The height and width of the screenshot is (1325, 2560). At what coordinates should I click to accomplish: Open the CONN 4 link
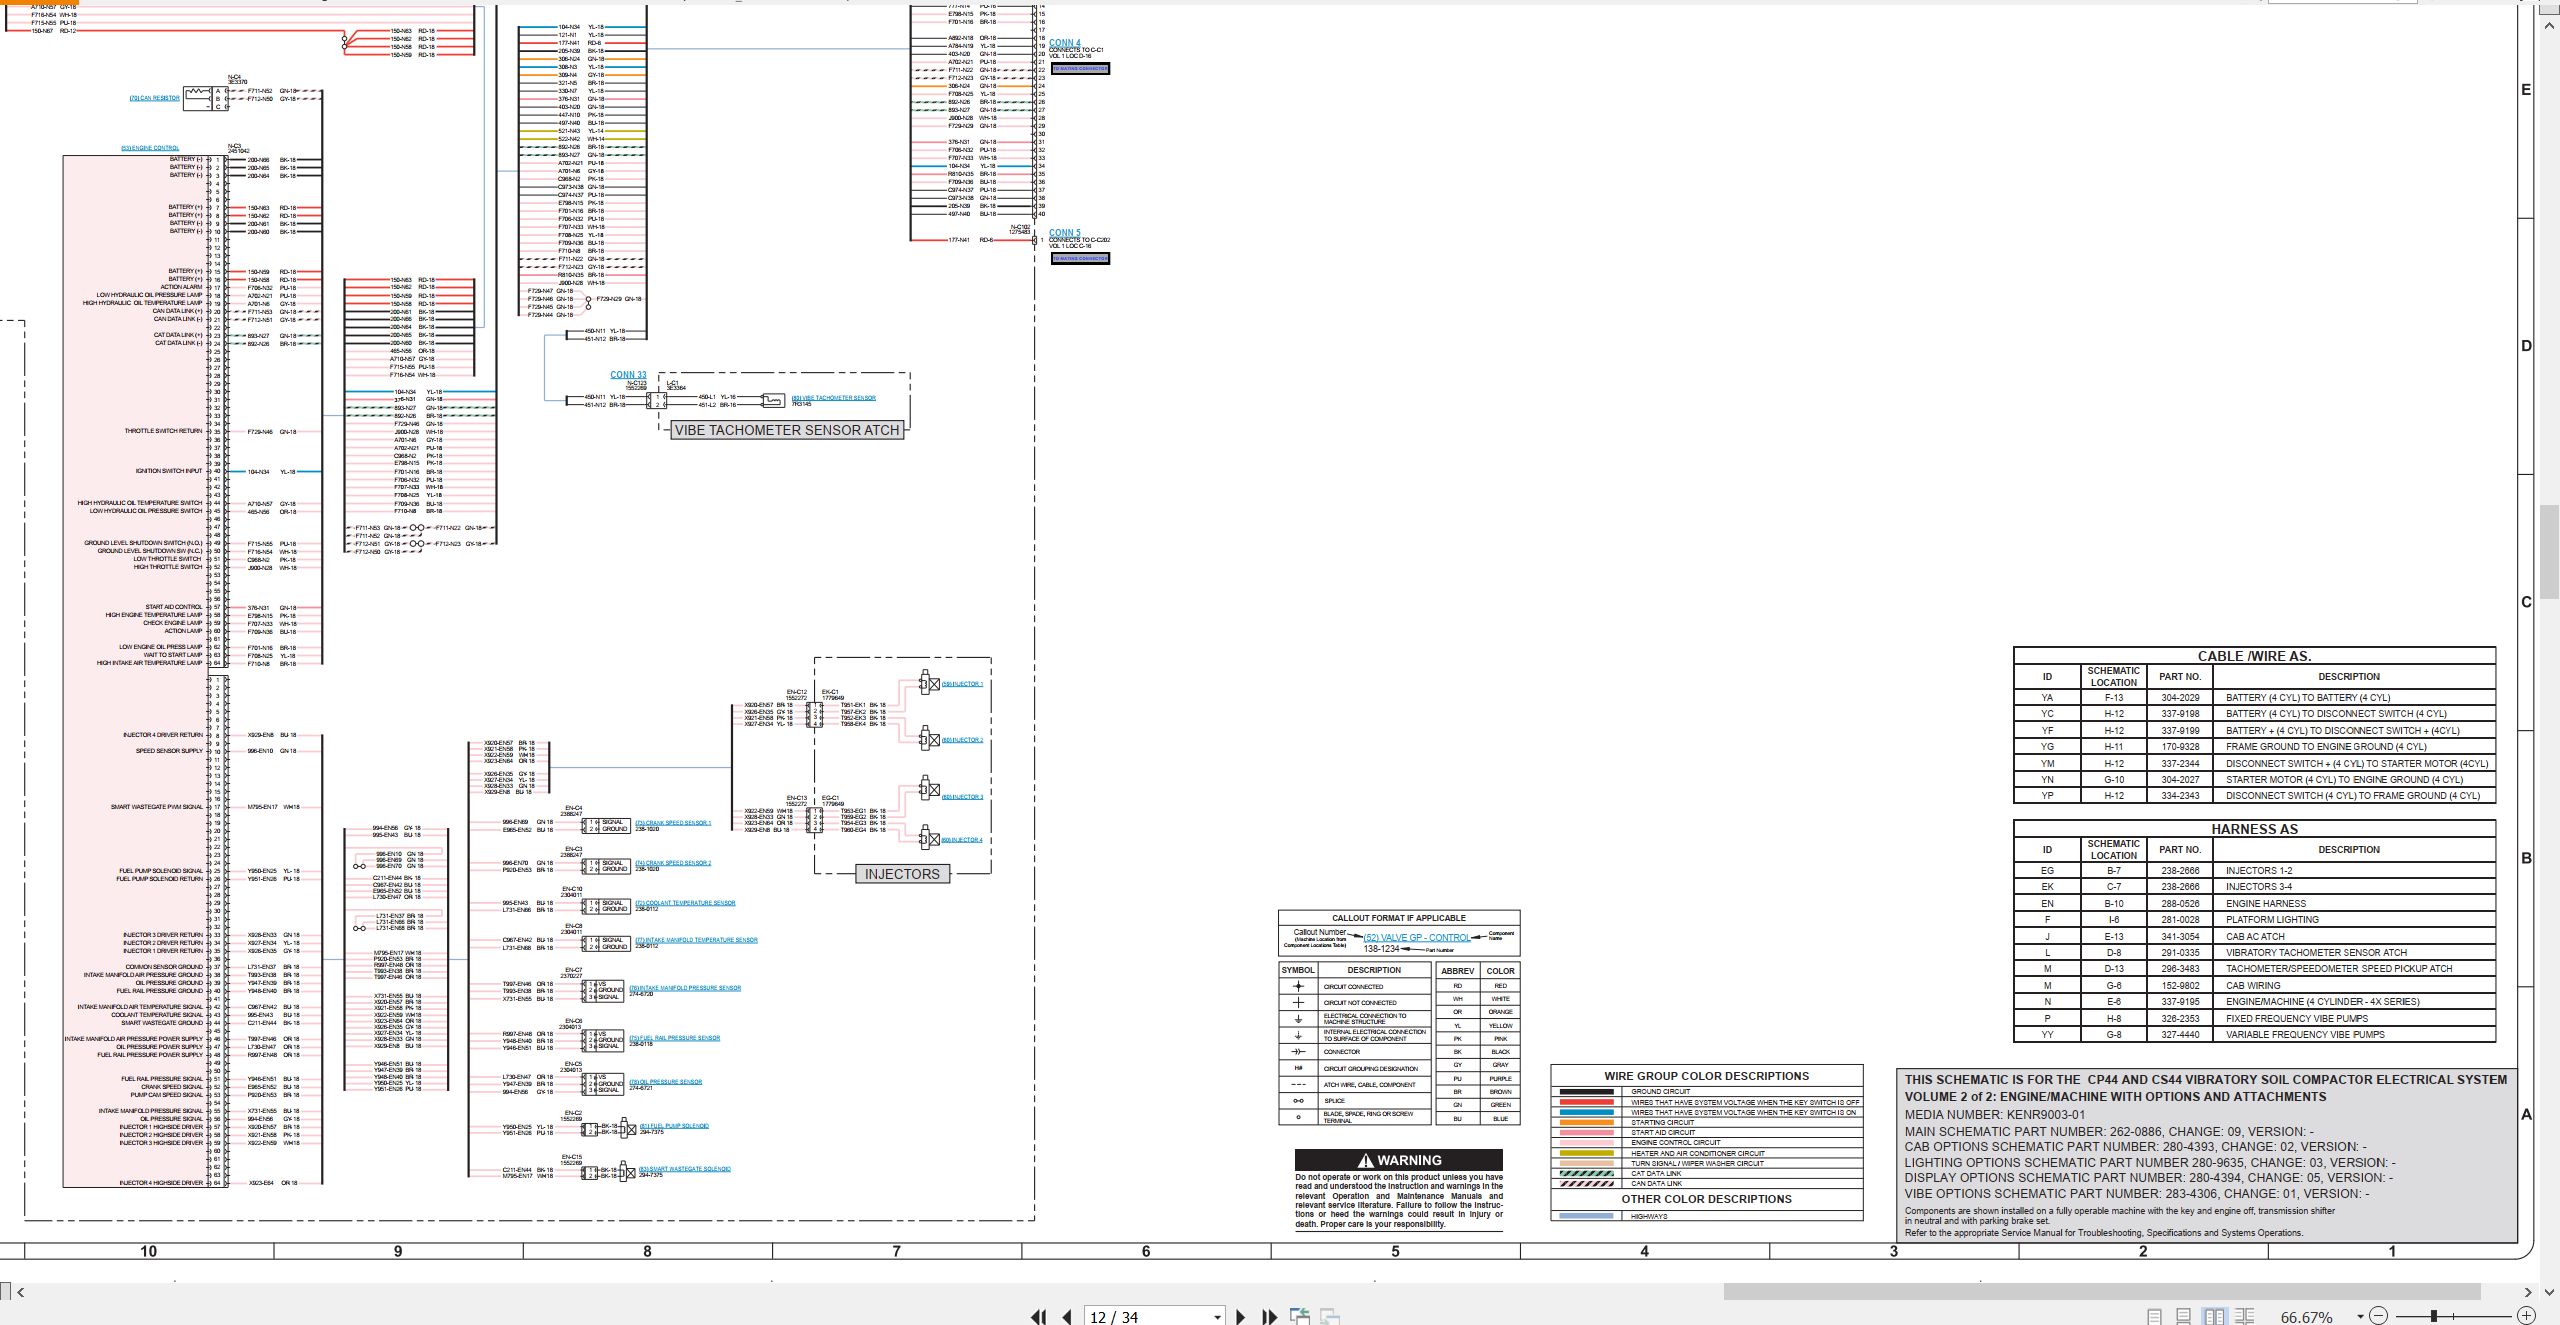[x=1064, y=43]
